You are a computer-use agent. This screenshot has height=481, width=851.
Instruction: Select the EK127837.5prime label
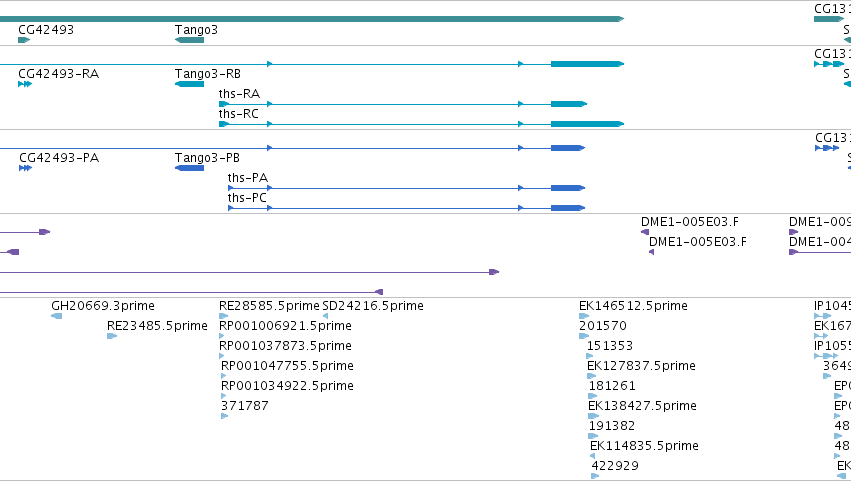[x=641, y=365]
